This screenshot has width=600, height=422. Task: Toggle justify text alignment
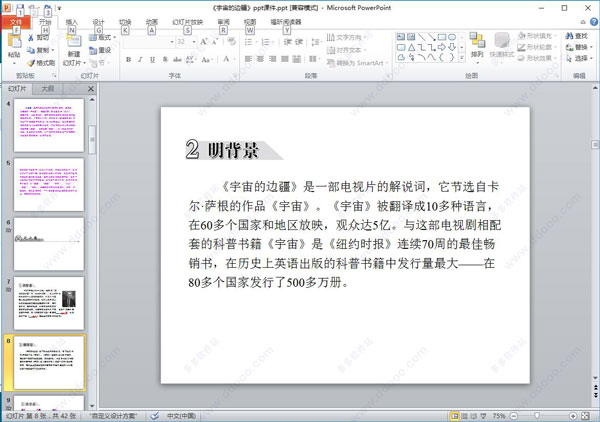pos(284,59)
